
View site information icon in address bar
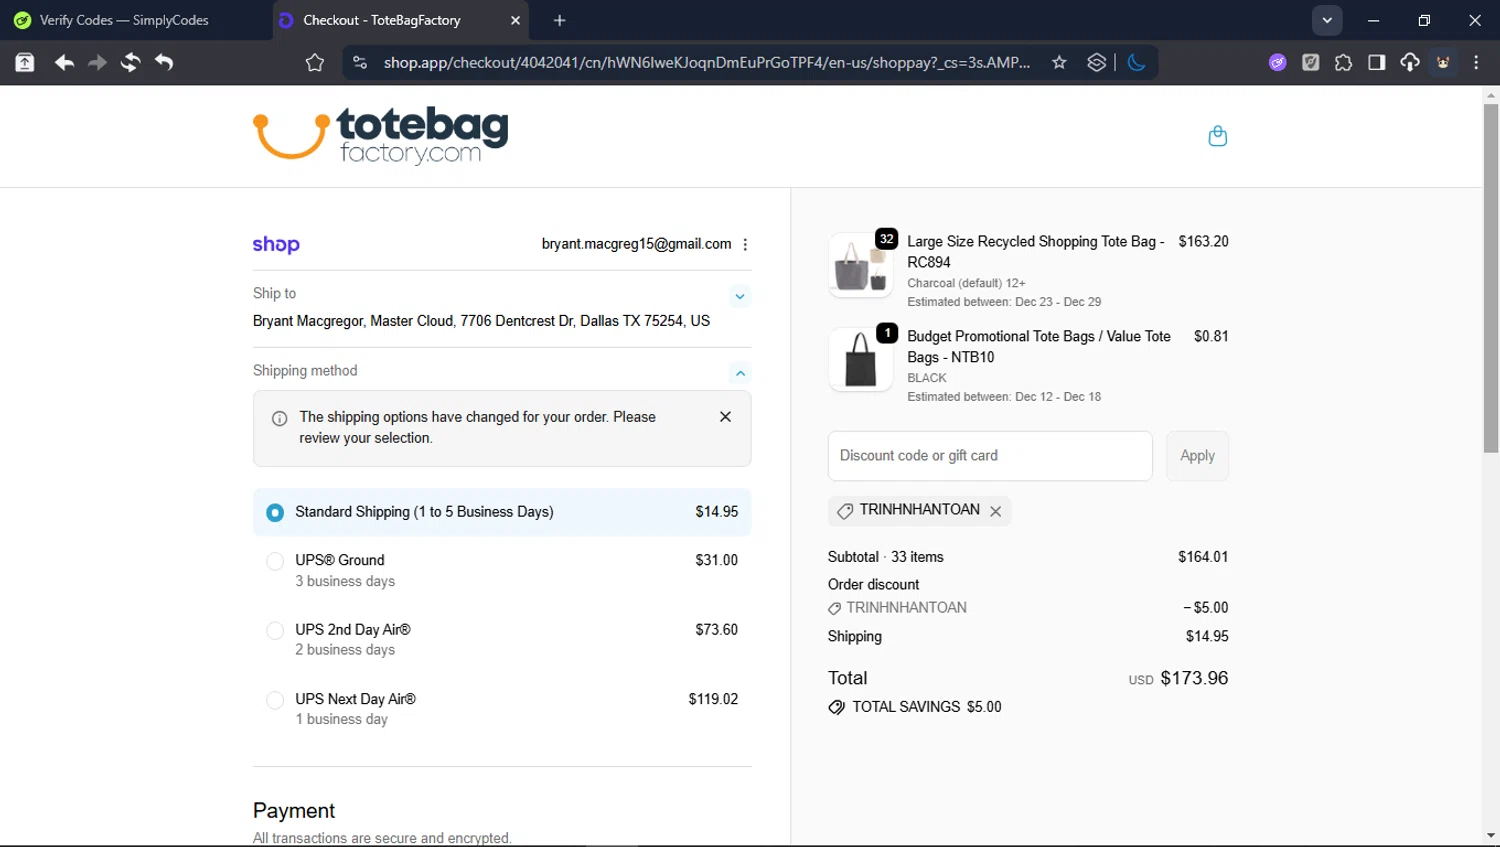coord(360,63)
